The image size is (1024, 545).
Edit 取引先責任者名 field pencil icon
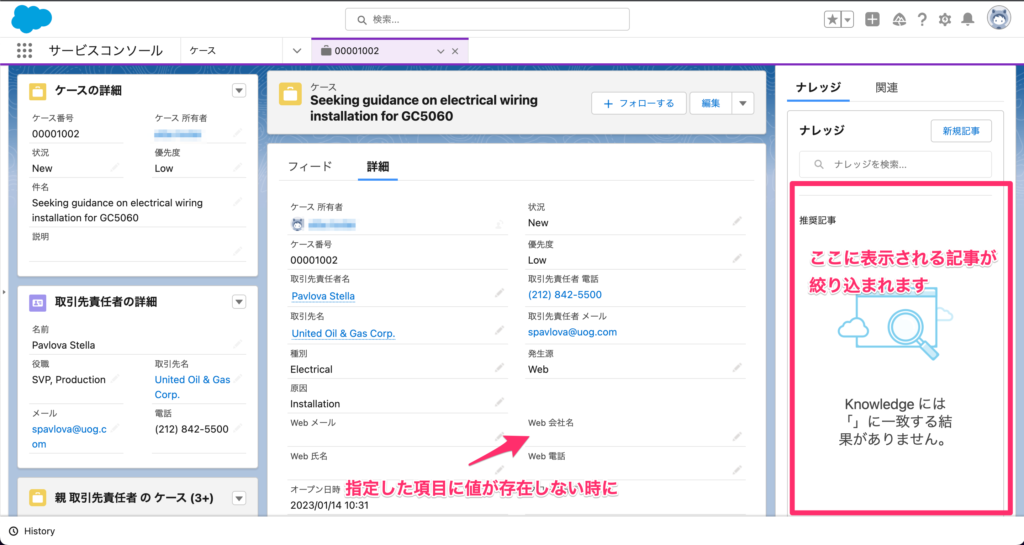pyautogui.click(x=500, y=293)
